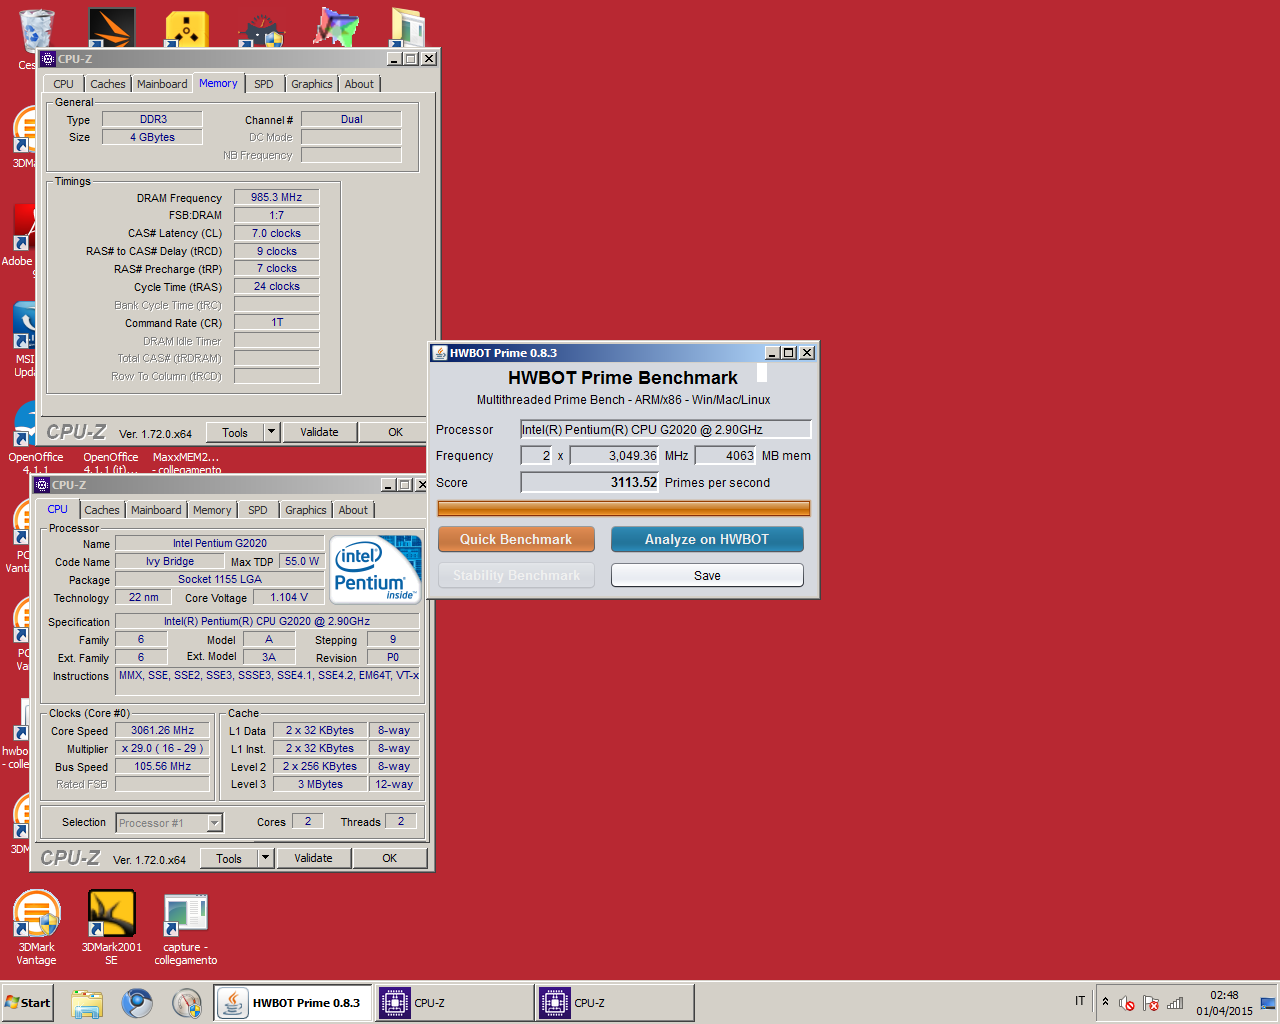Open Graphics tab in lower CPU-Z window
The width and height of the screenshot is (1280, 1024).
tap(306, 510)
